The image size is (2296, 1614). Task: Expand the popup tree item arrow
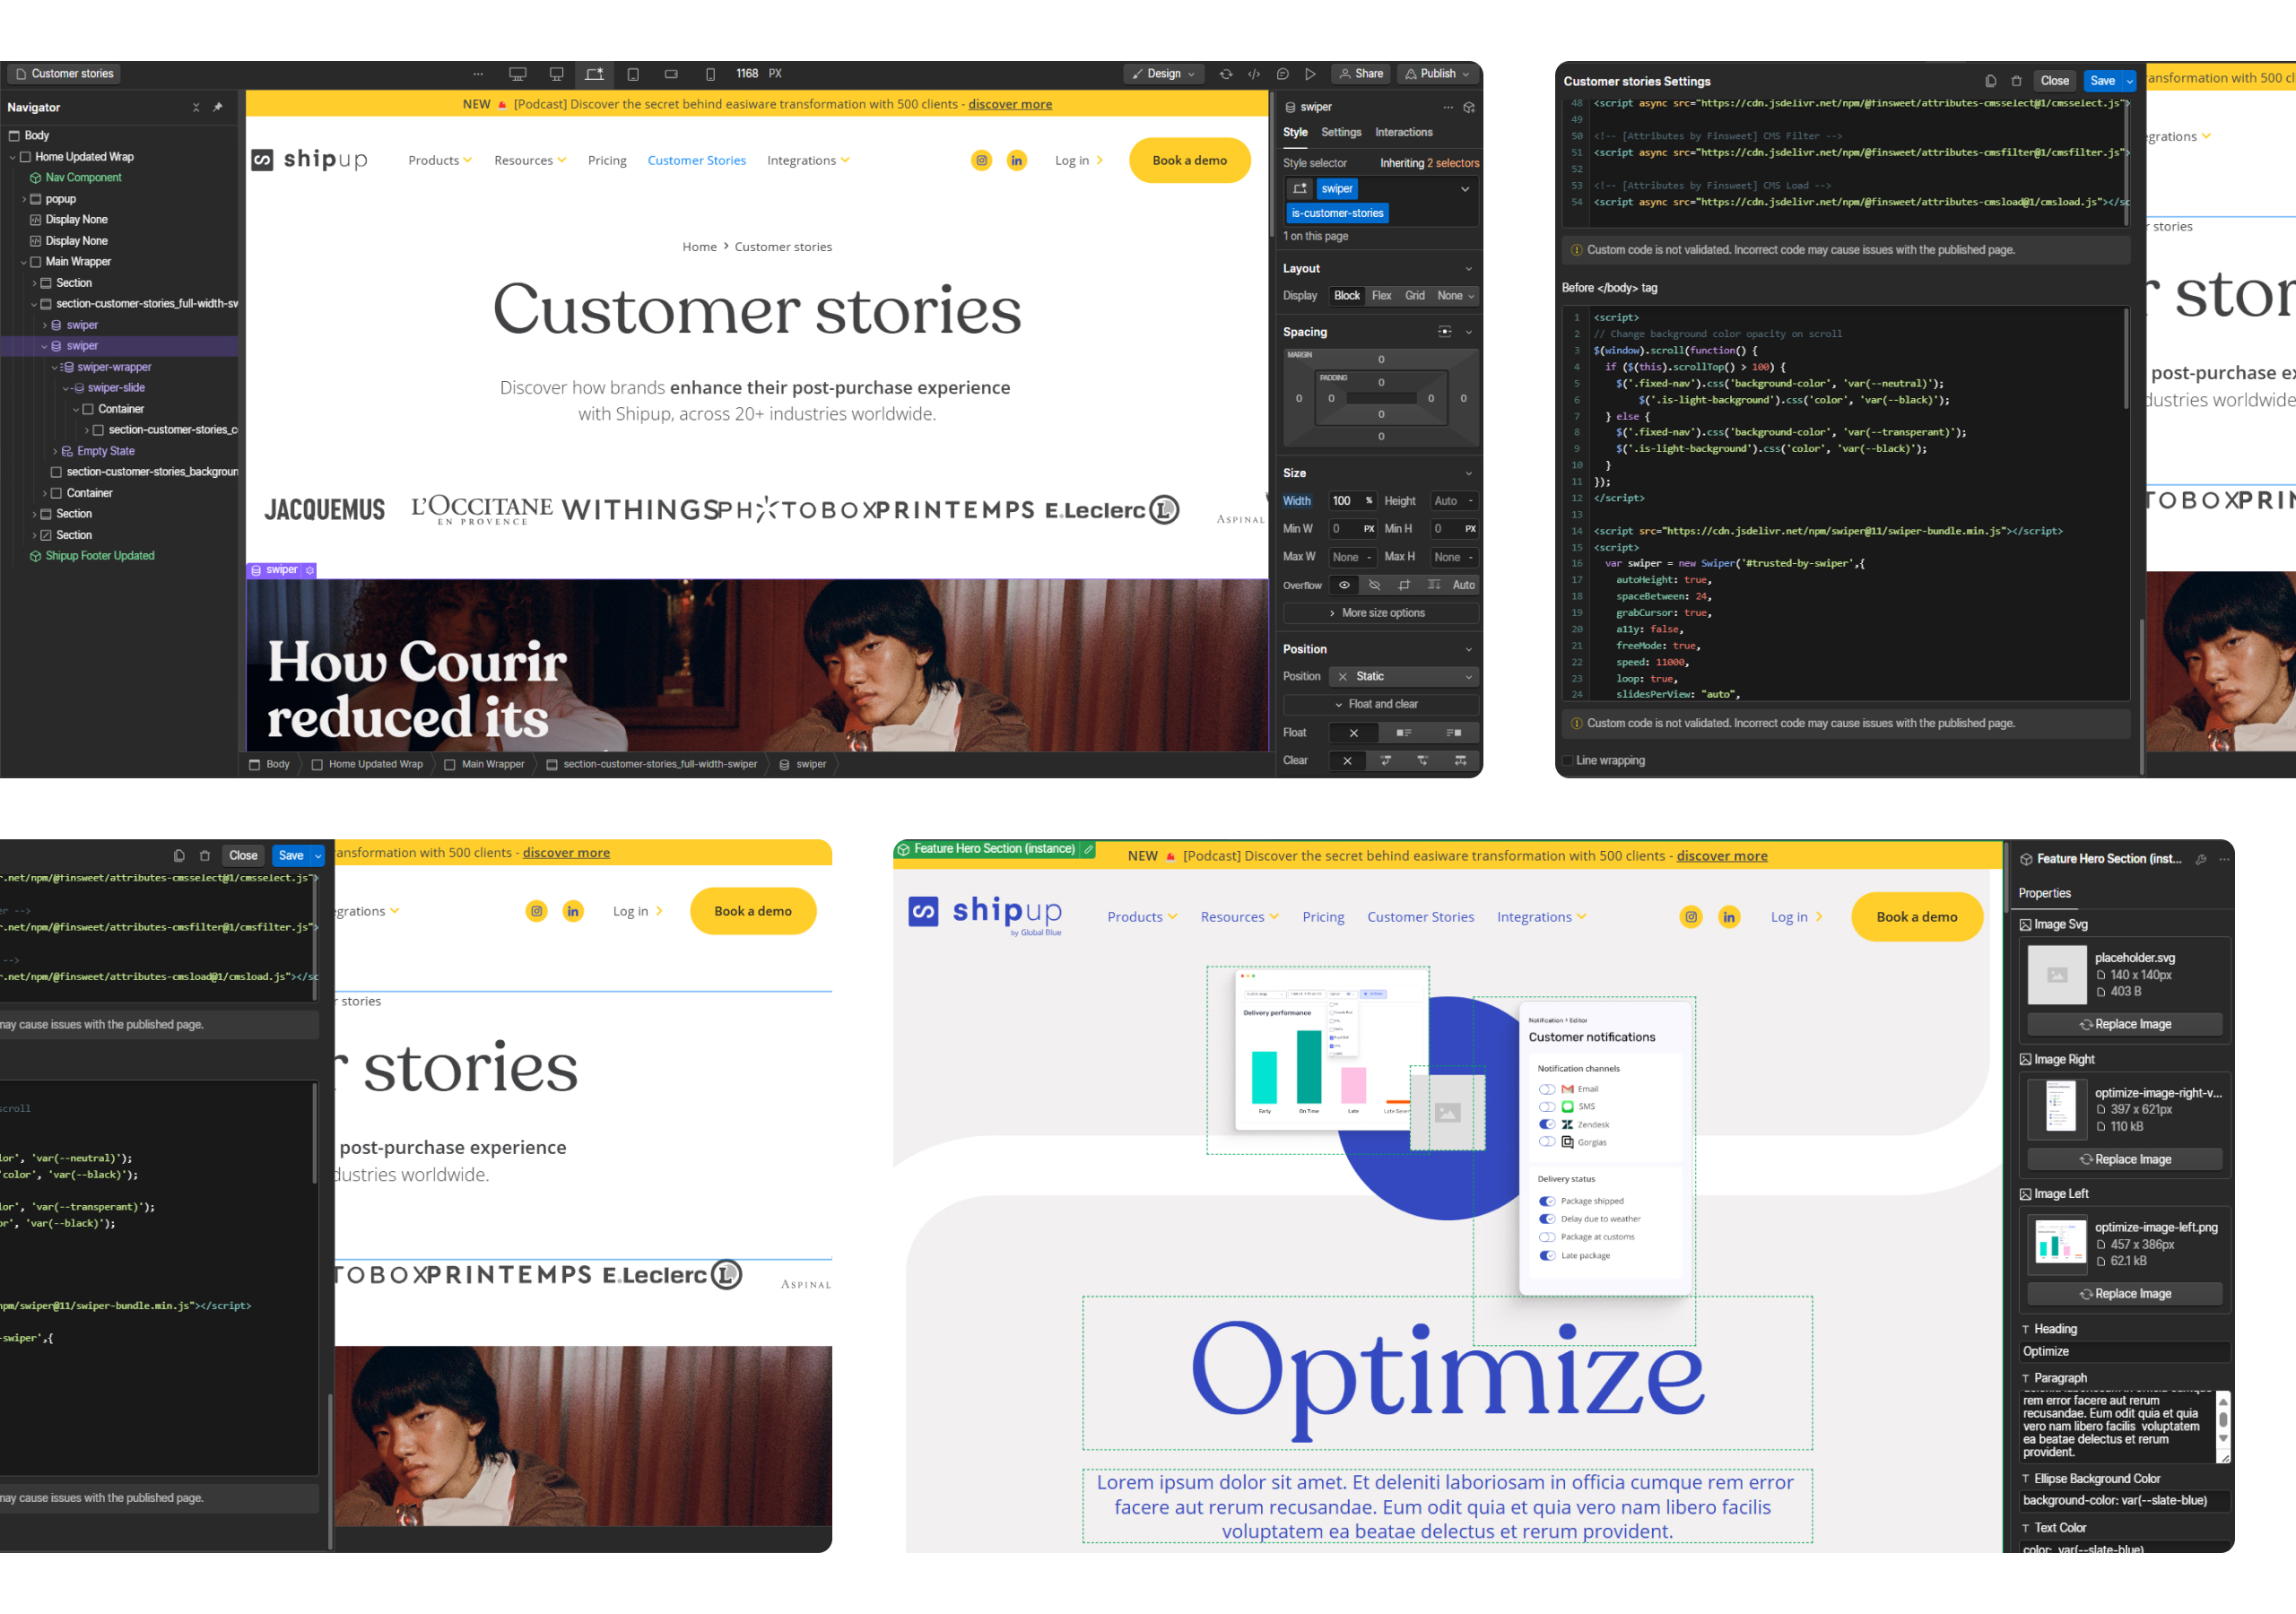point(24,199)
